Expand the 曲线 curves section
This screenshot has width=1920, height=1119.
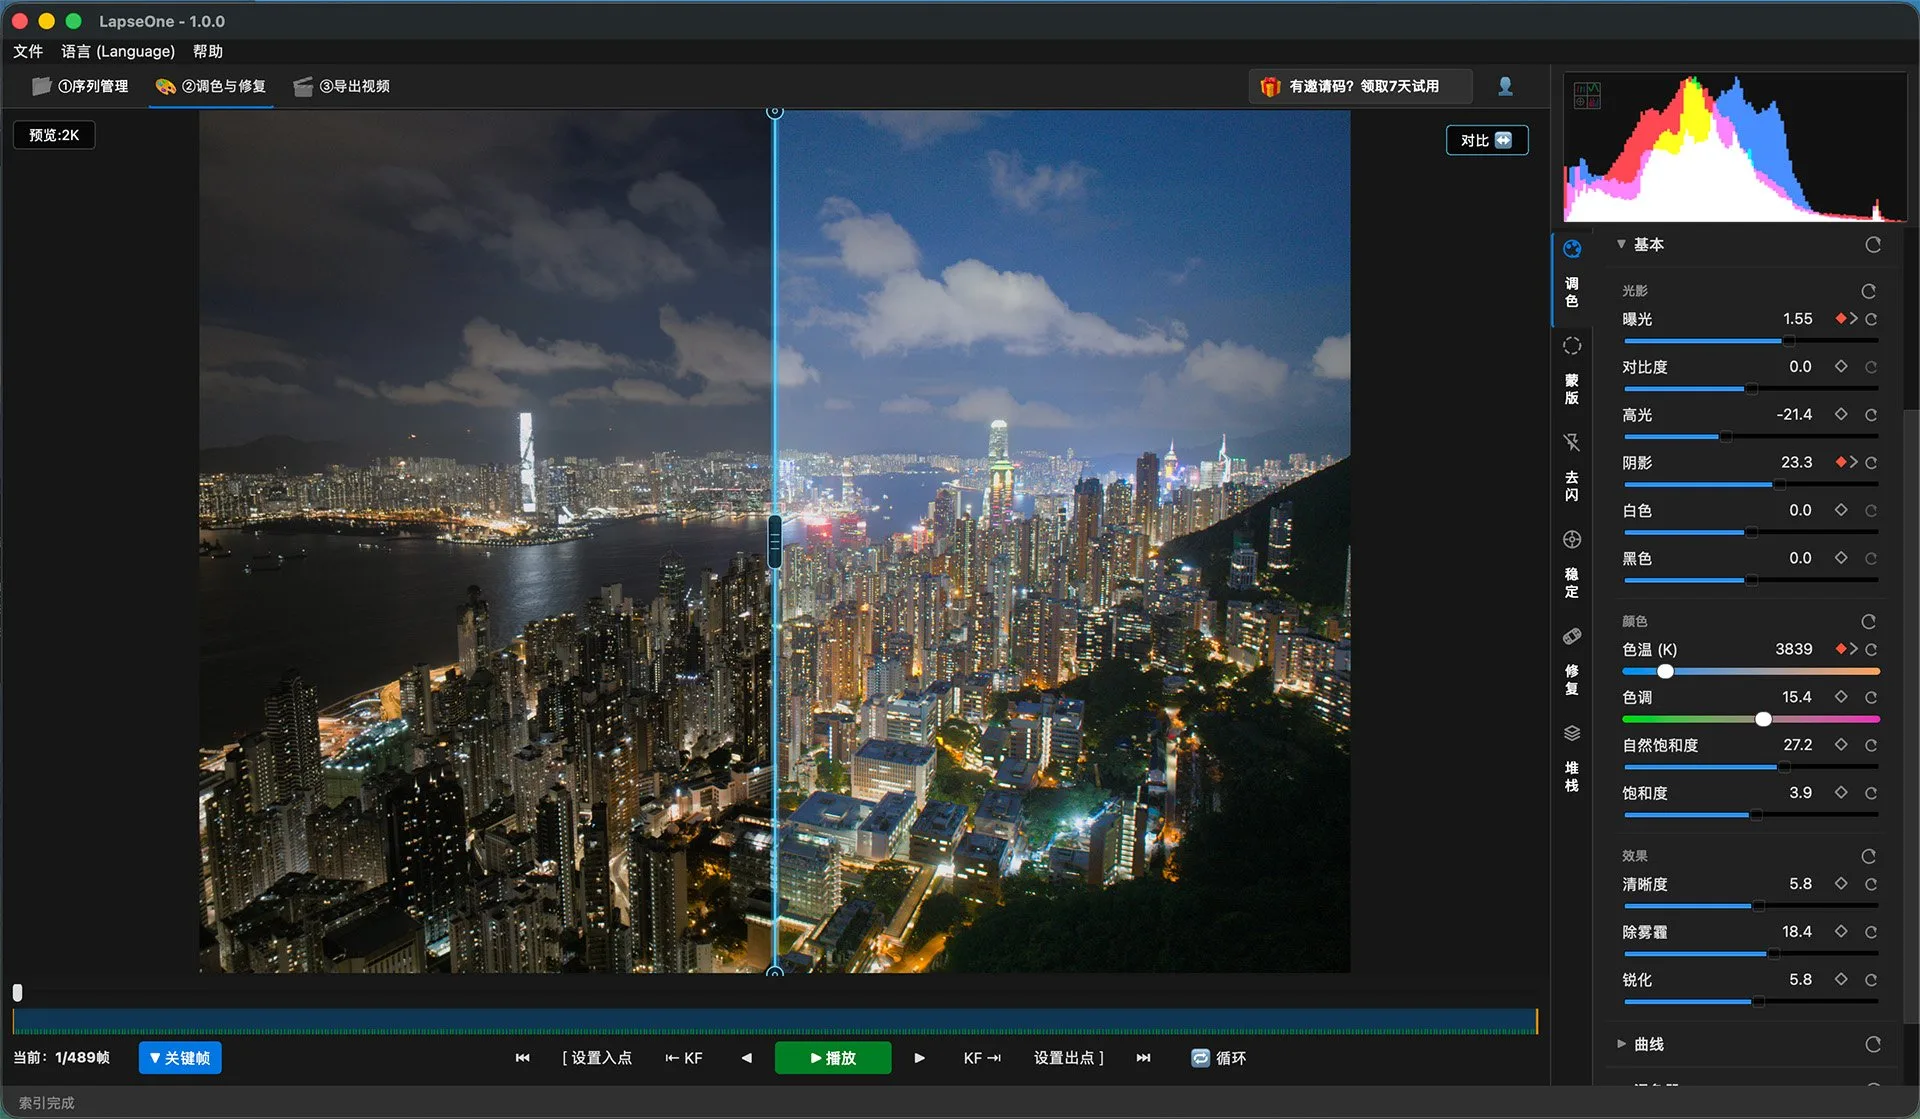(1621, 1044)
